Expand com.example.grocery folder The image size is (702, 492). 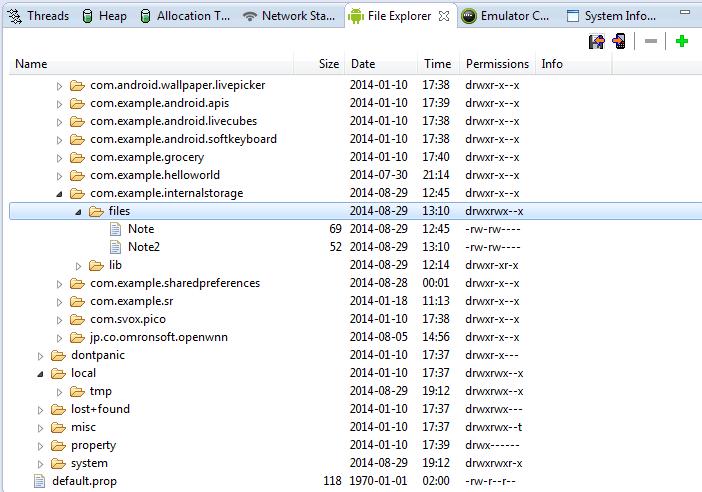click(59, 158)
